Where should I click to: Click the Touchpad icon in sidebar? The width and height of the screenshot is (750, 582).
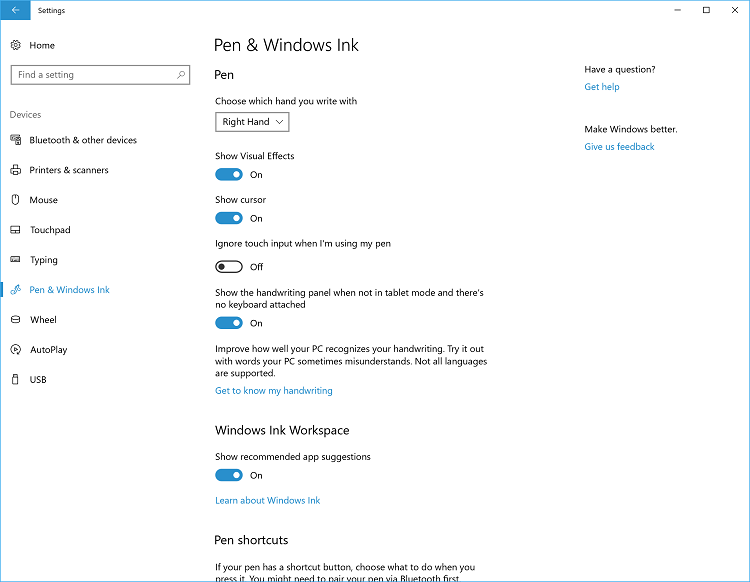tap(15, 230)
